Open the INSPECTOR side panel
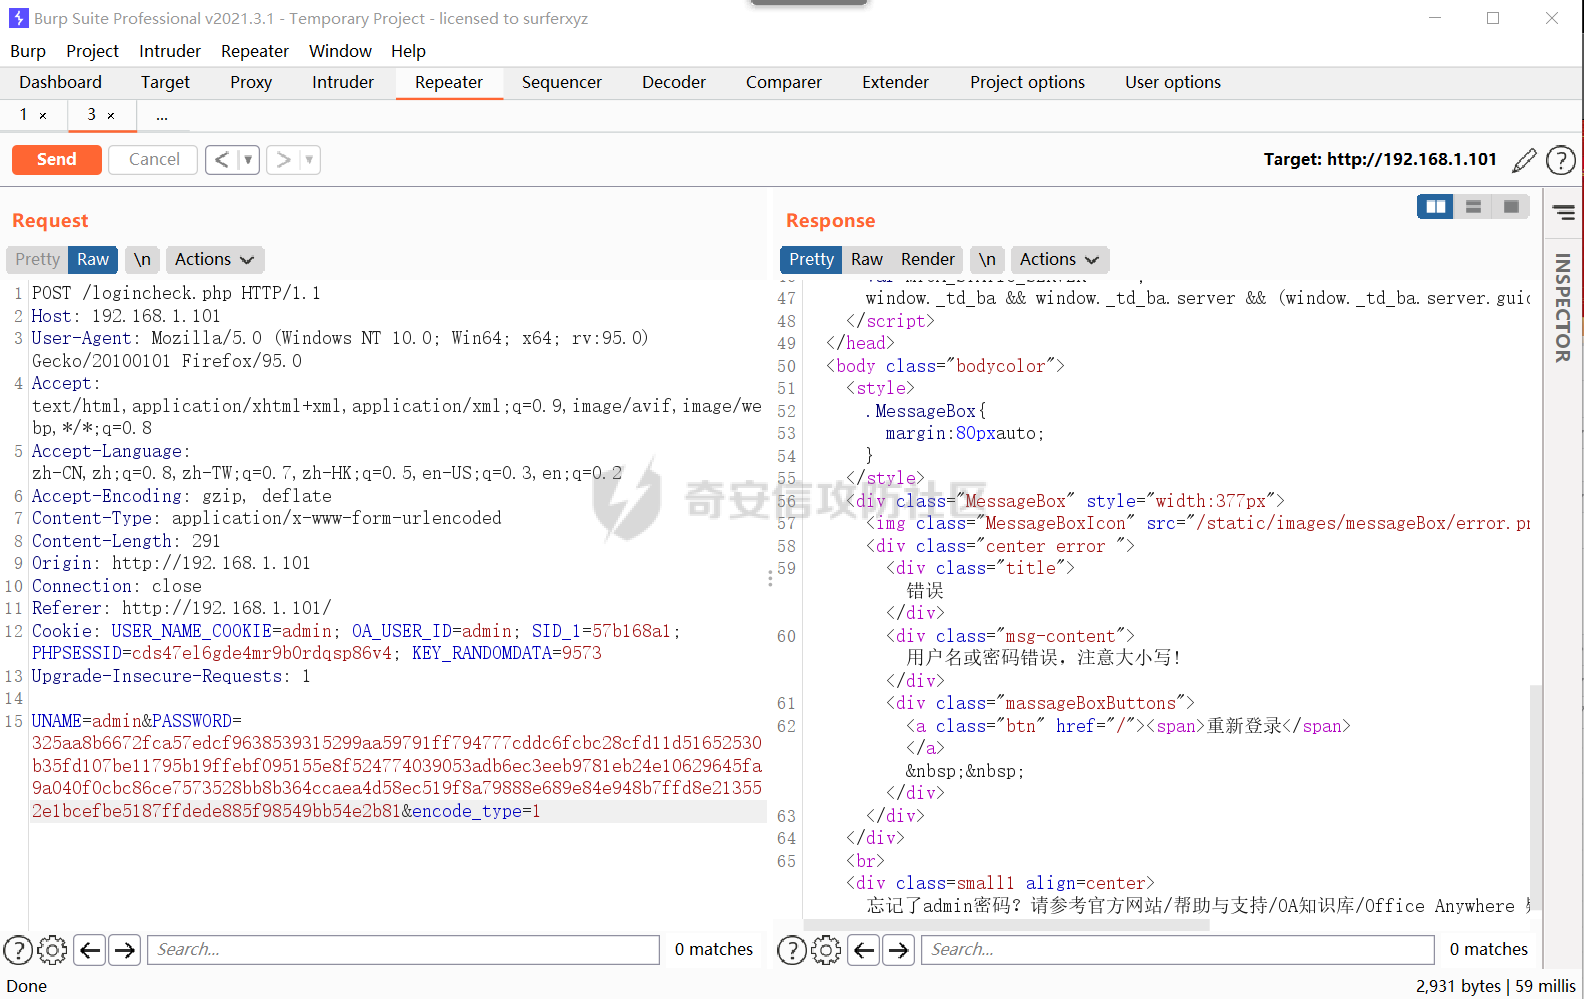 pyautogui.click(x=1562, y=308)
